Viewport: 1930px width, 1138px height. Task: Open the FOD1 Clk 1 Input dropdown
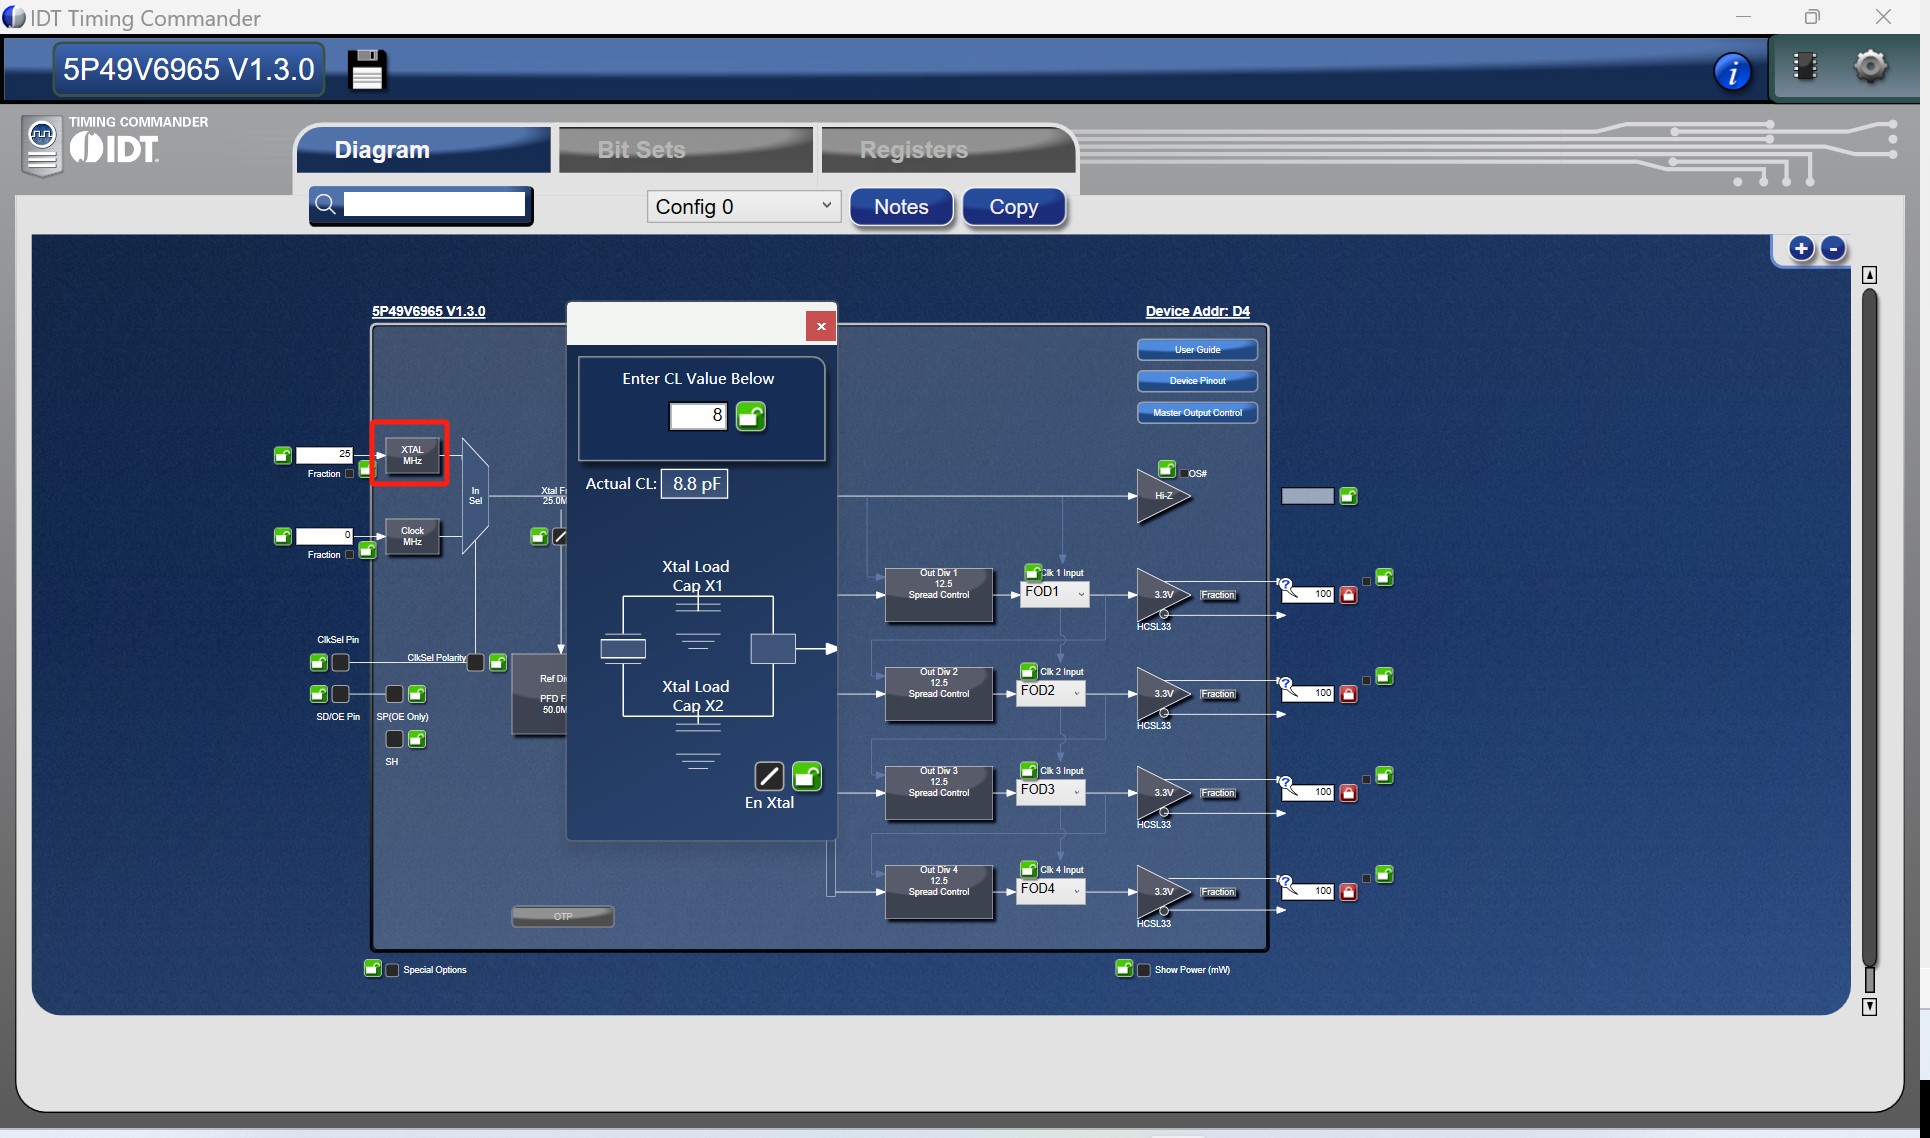1054,592
